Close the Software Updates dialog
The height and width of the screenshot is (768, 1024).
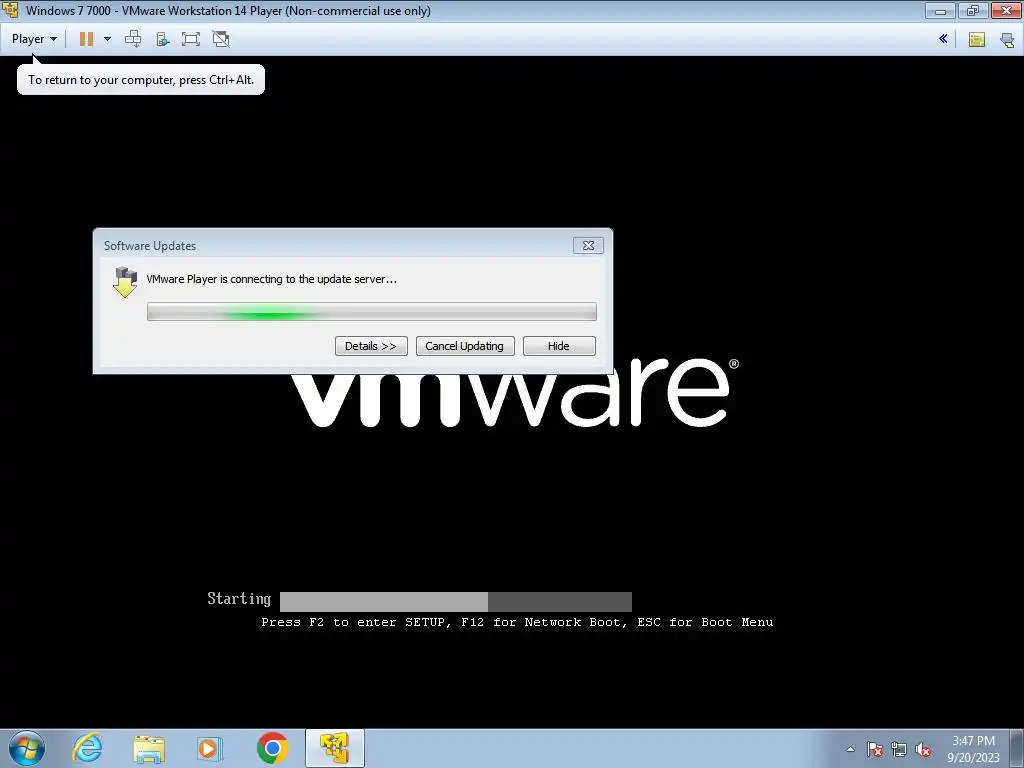[x=588, y=246]
